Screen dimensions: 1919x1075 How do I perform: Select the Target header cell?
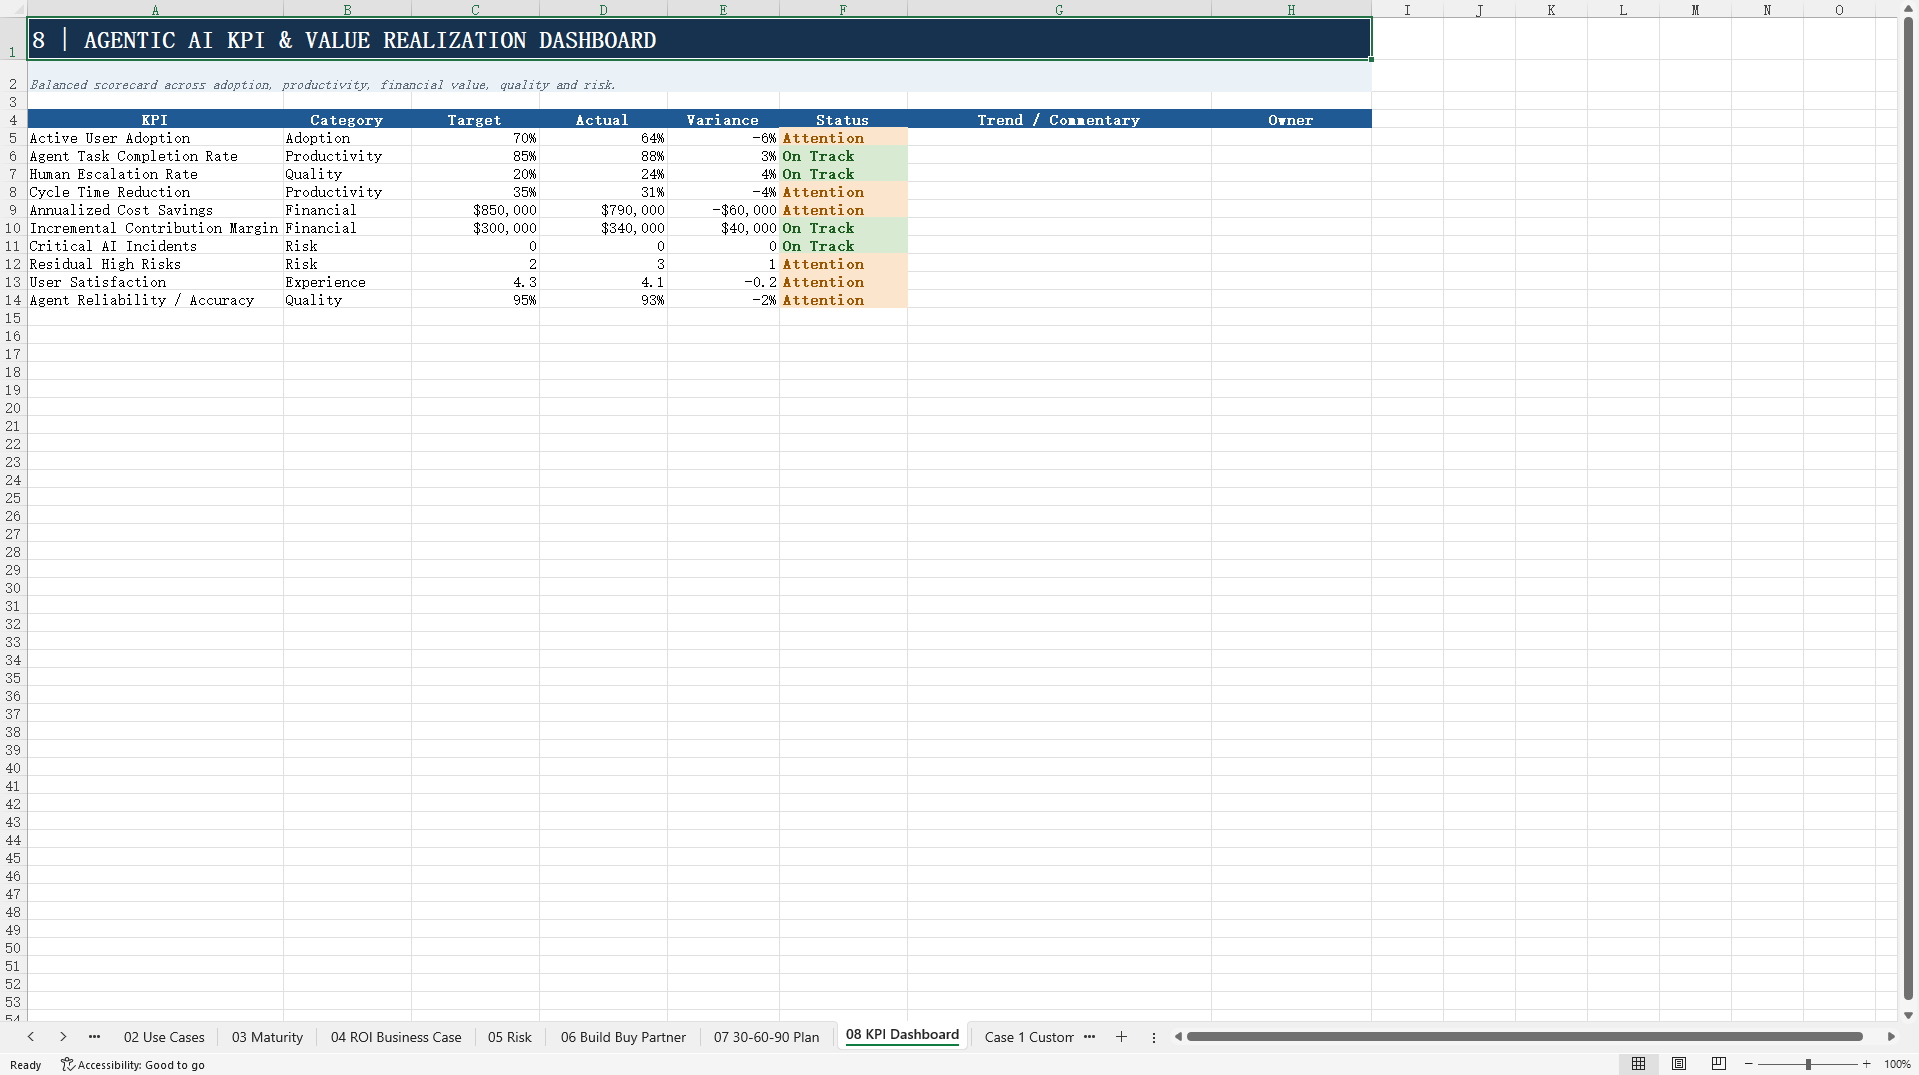pos(475,120)
